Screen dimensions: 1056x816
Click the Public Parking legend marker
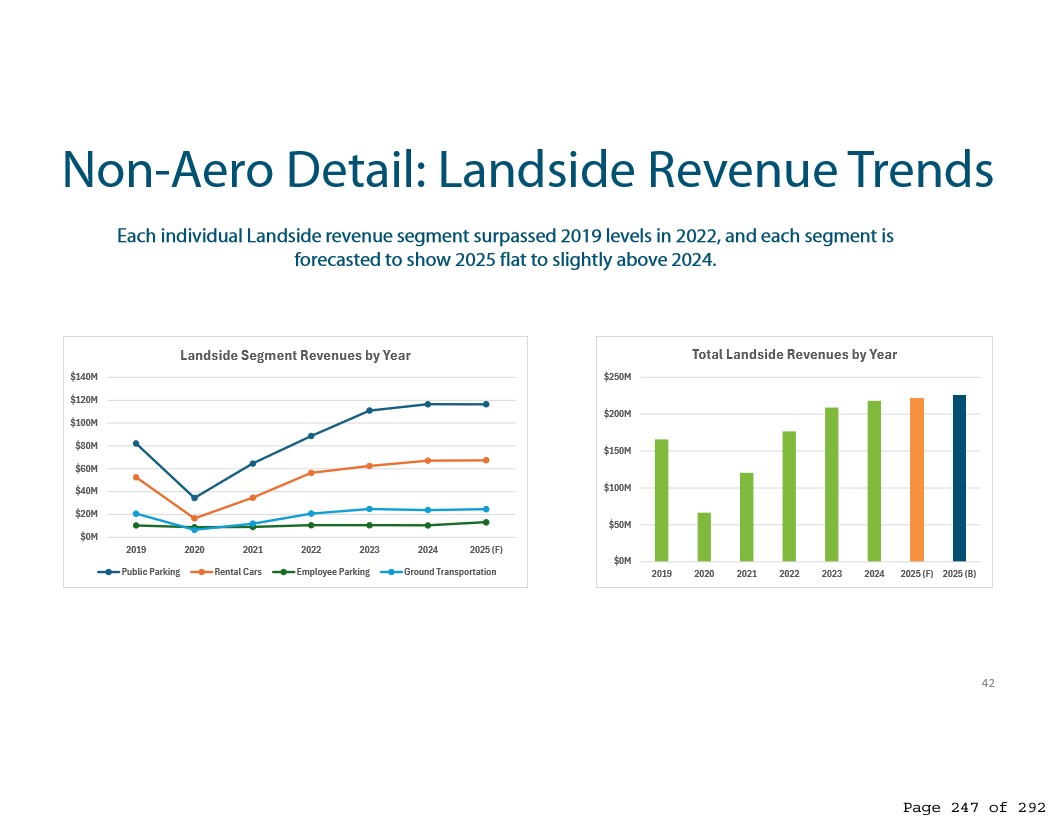[108, 572]
